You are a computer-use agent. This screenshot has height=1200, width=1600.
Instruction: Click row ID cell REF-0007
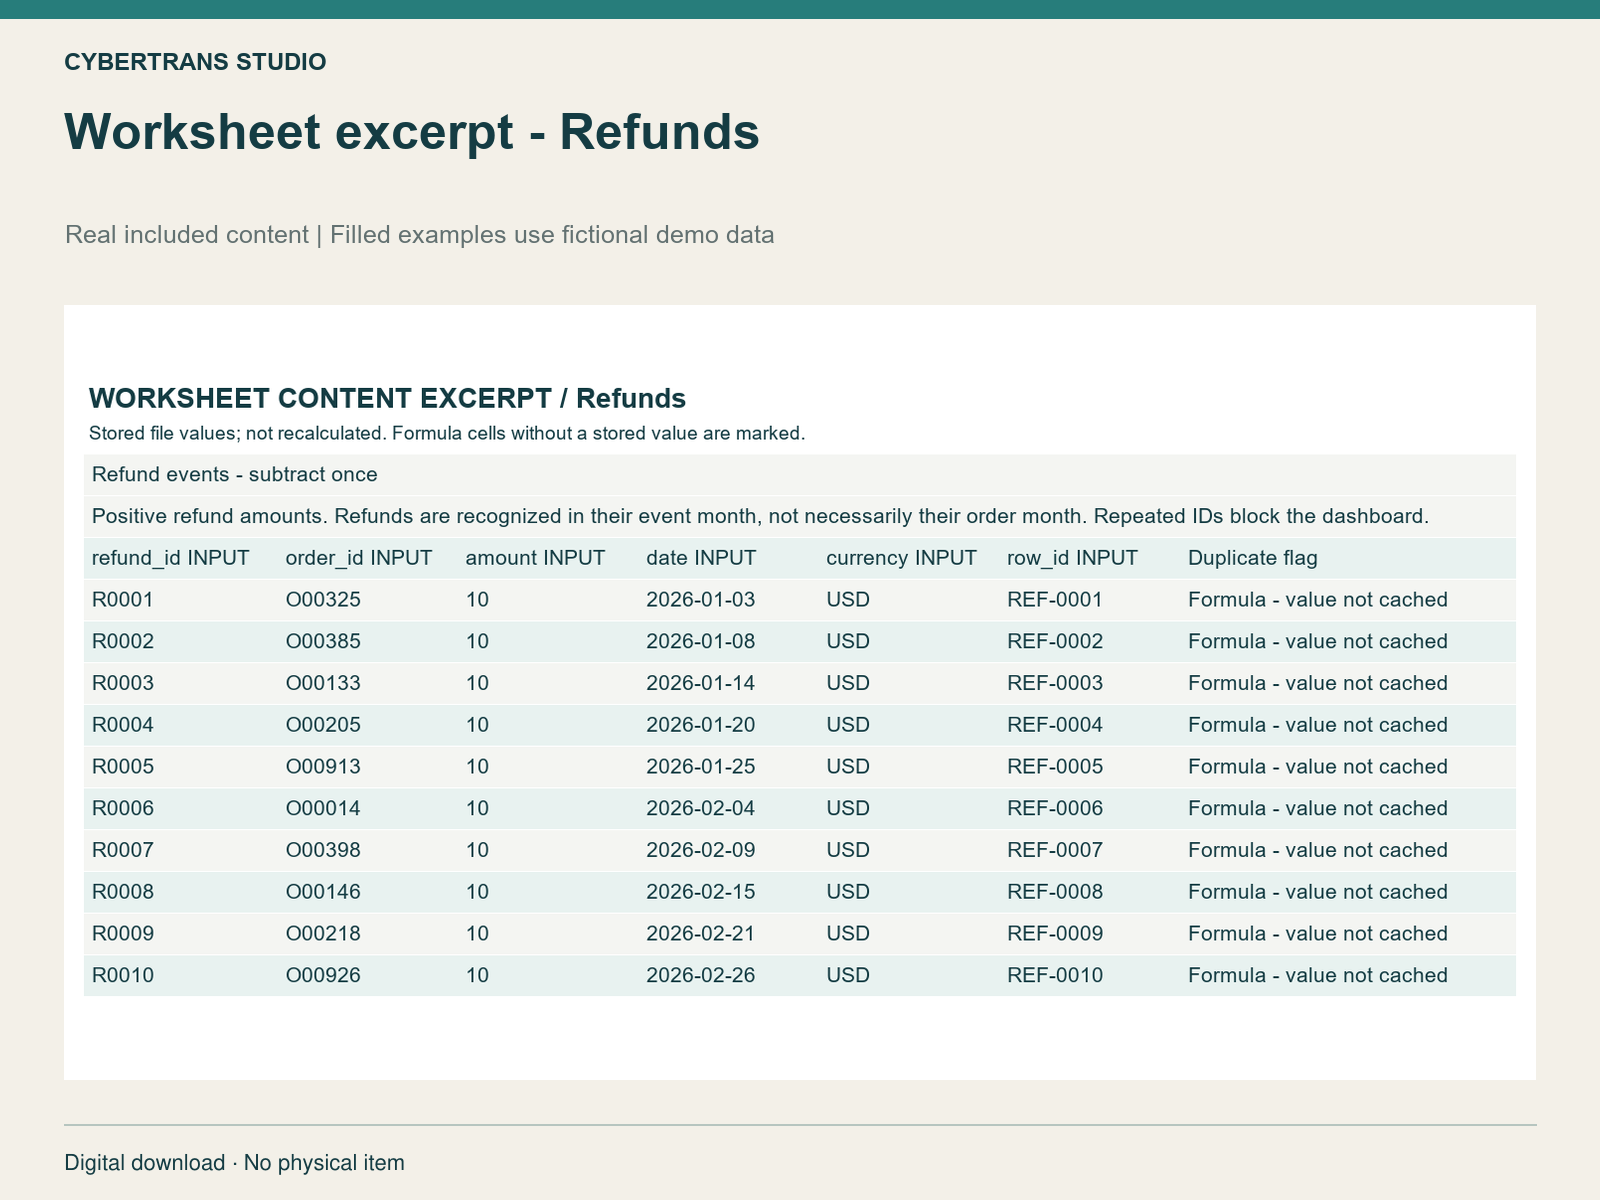(1055, 850)
